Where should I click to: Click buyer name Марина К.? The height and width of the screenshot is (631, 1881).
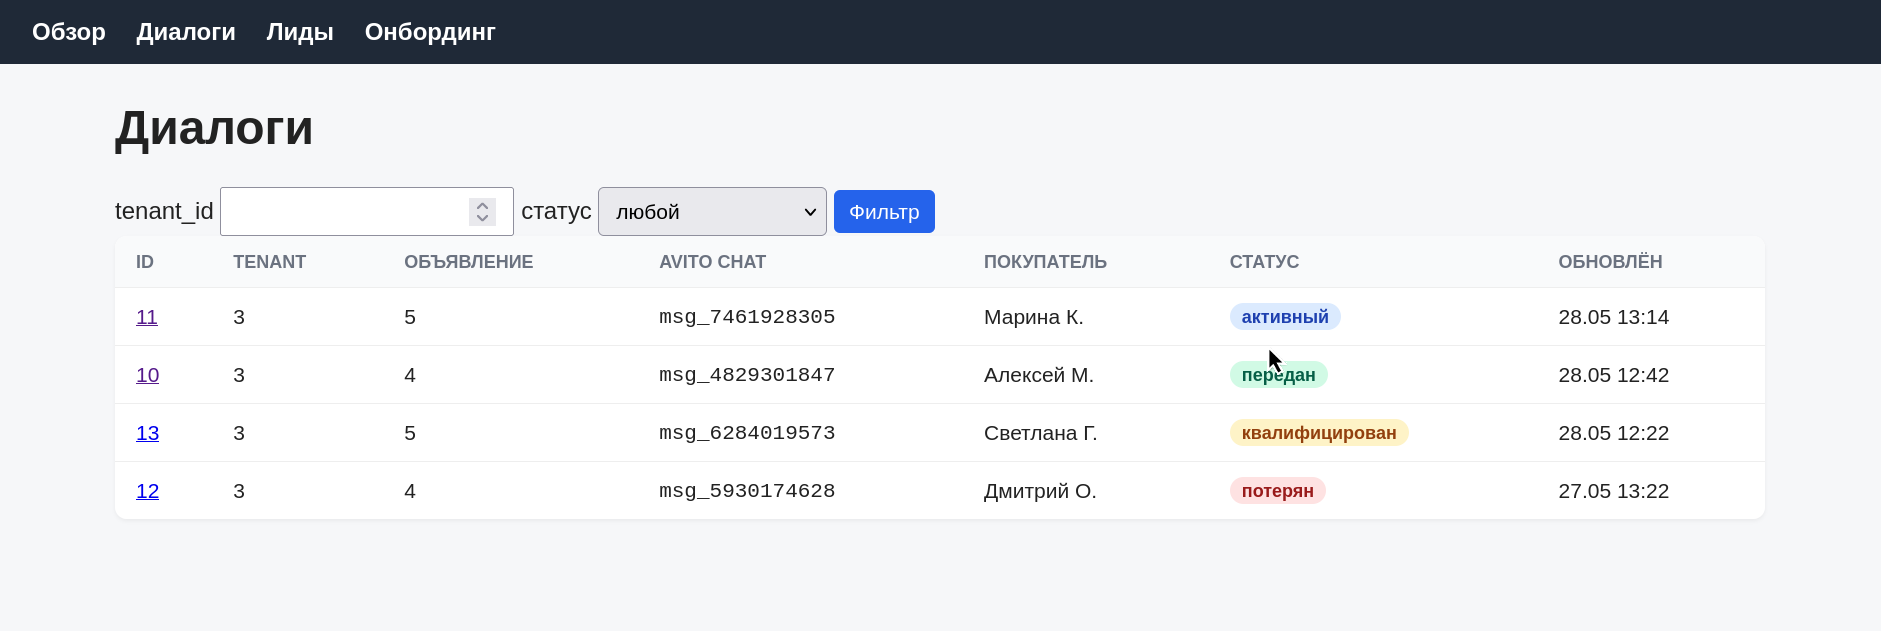[x=1034, y=317]
